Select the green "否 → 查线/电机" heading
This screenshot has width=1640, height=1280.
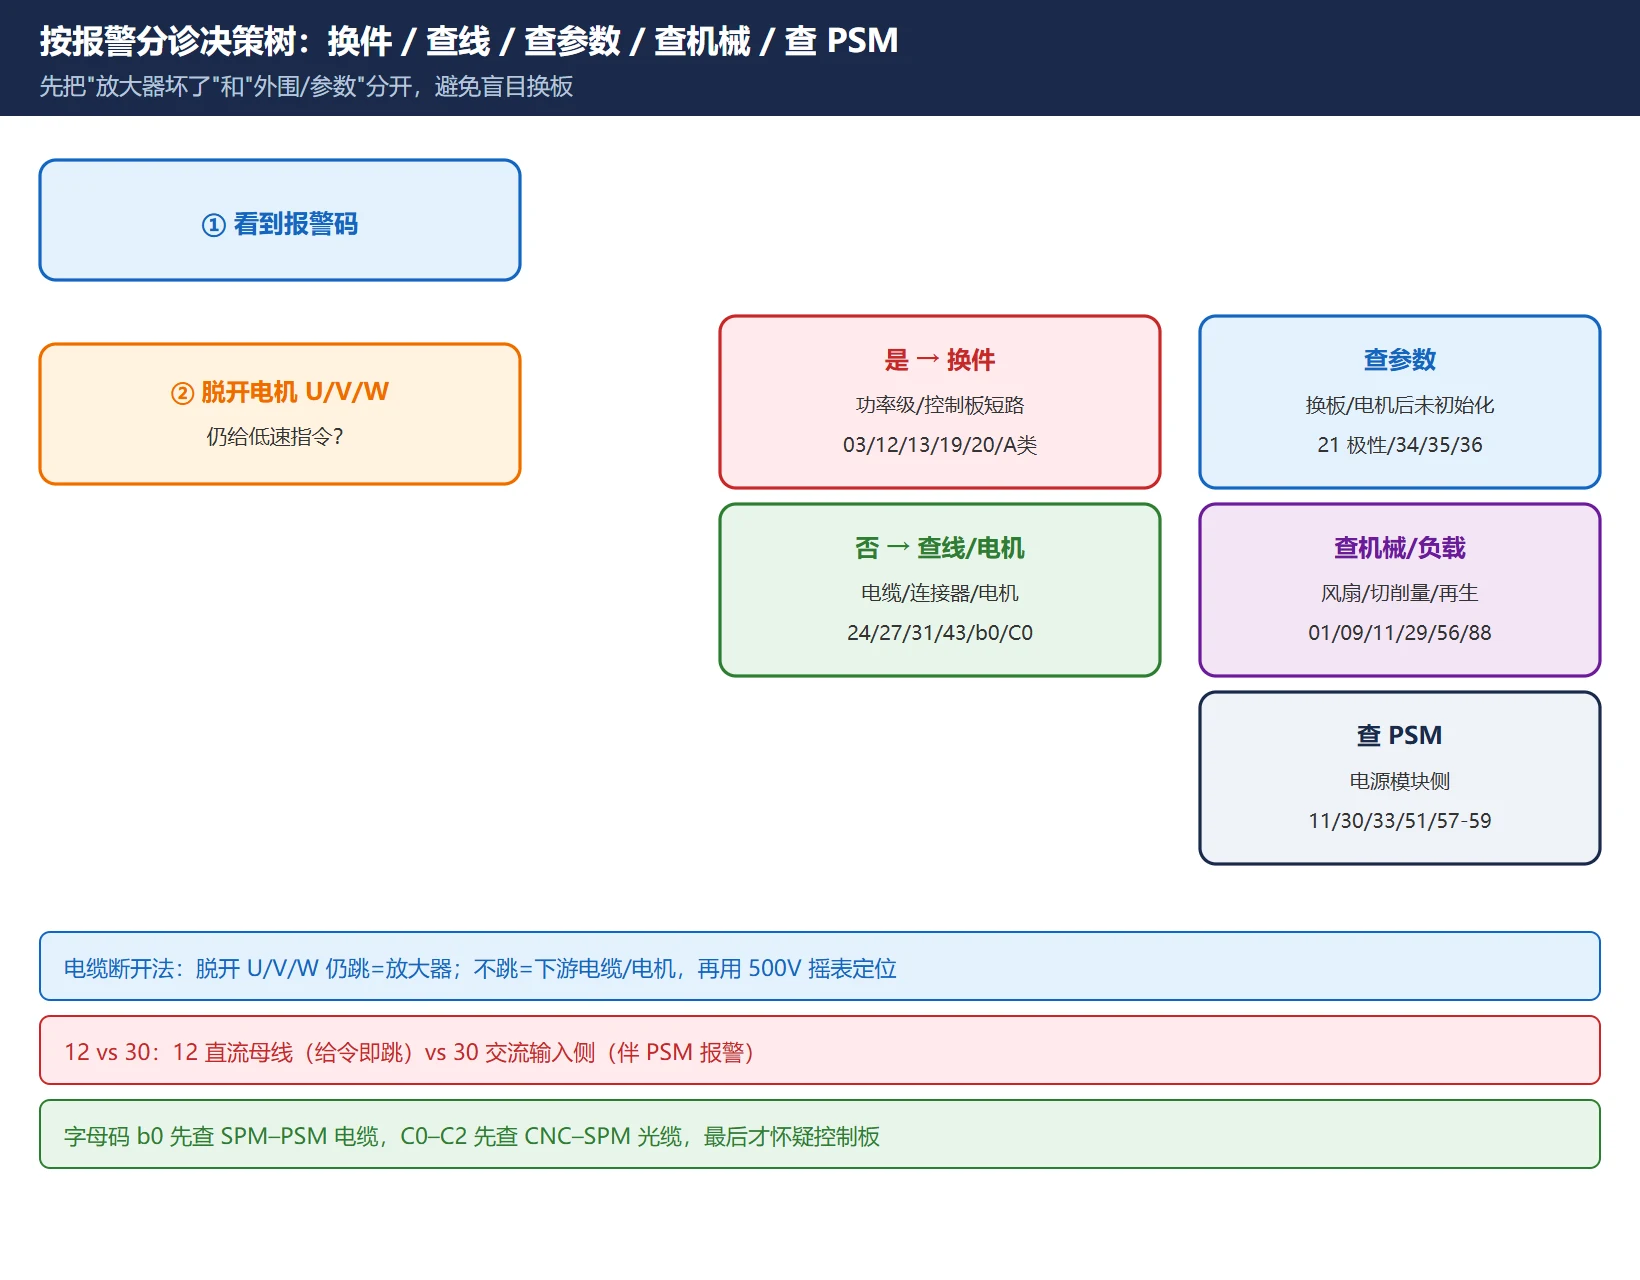click(940, 548)
